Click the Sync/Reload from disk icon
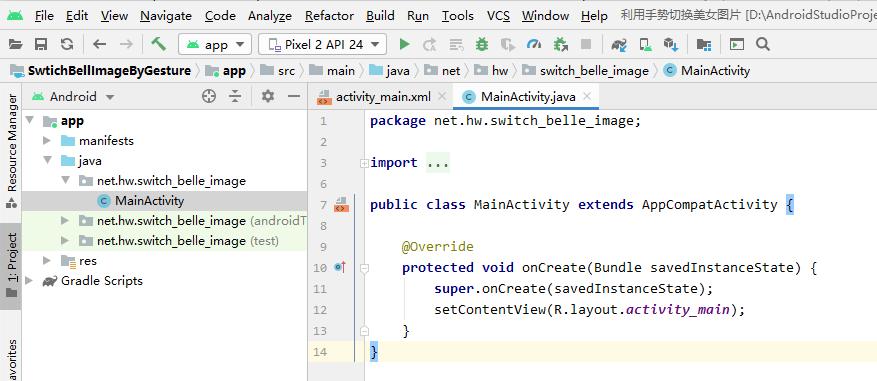This screenshot has height=381, width=877. click(x=67, y=44)
